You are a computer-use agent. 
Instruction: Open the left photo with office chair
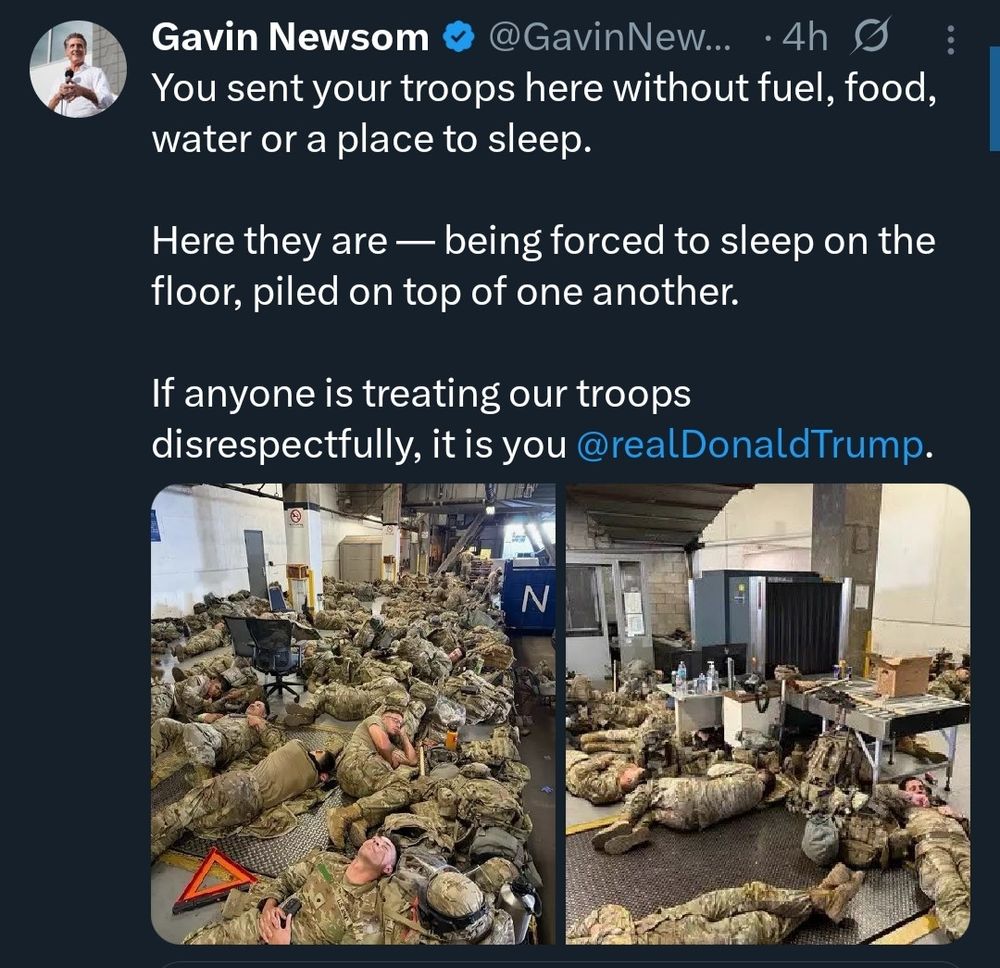pos(353,714)
